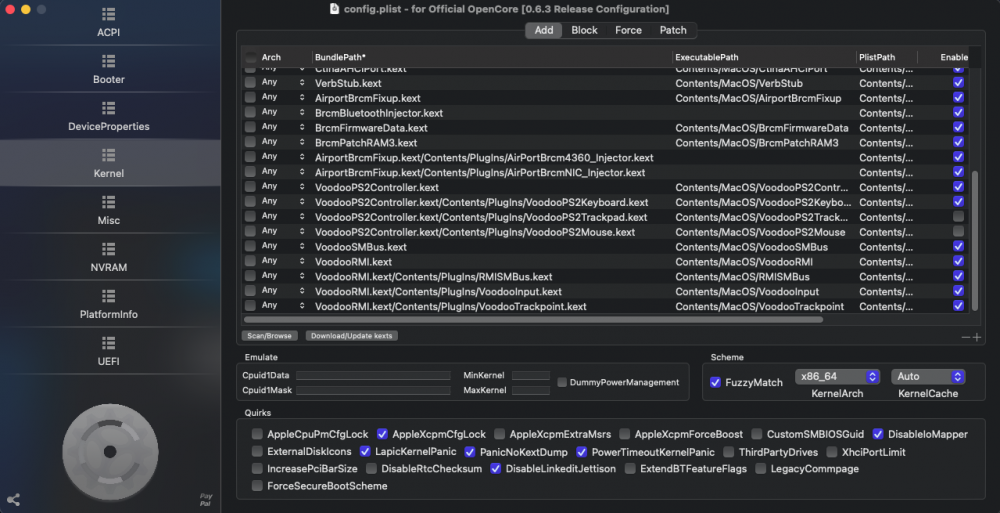Viewport: 1000px width, 513px height.
Task: Open the PlatformInfo section icon
Action: [108, 296]
